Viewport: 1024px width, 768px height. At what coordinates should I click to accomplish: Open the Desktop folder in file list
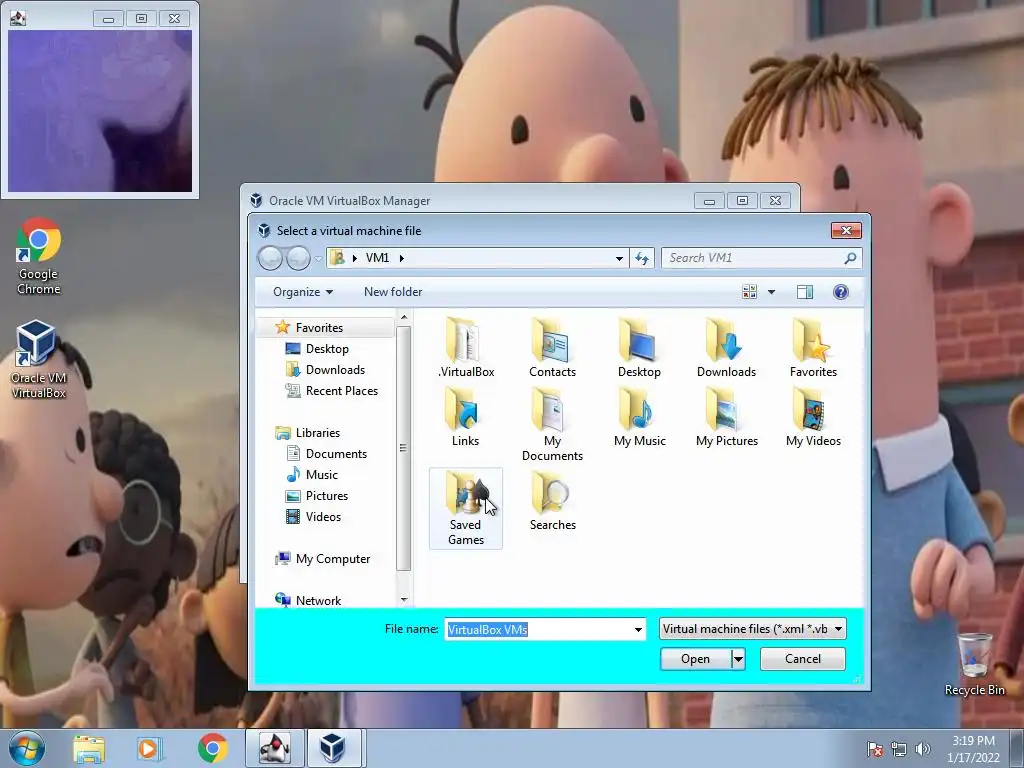tap(639, 347)
